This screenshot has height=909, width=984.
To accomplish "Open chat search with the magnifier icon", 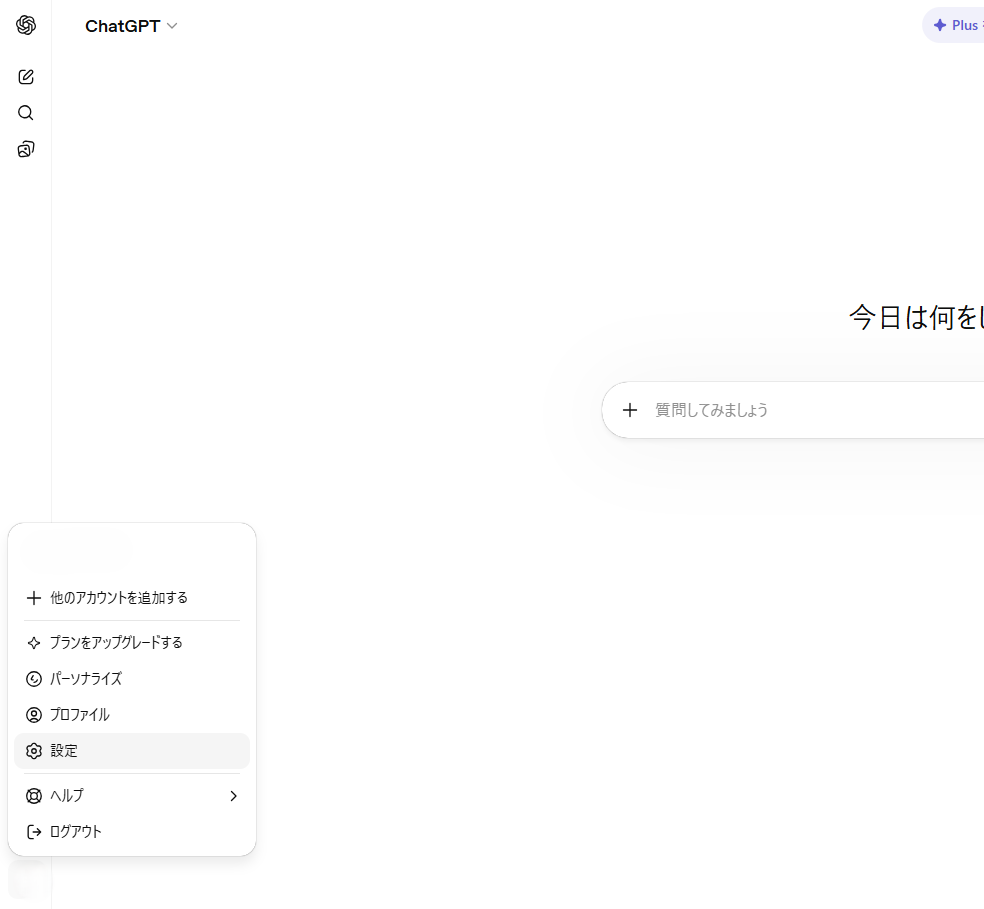I will coord(26,113).
